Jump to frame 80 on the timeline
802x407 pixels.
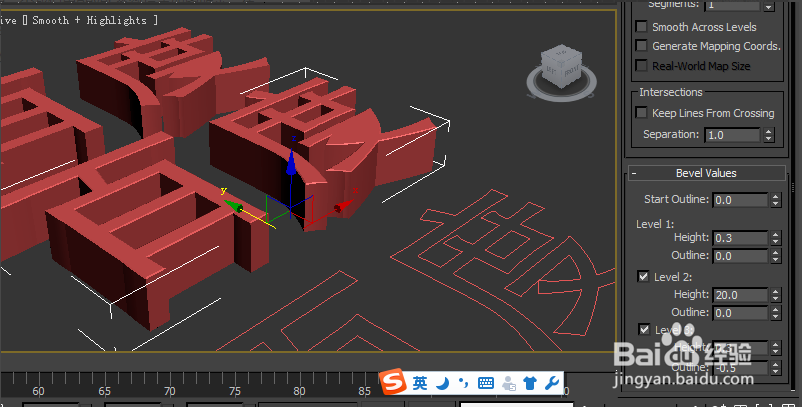[299, 391]
